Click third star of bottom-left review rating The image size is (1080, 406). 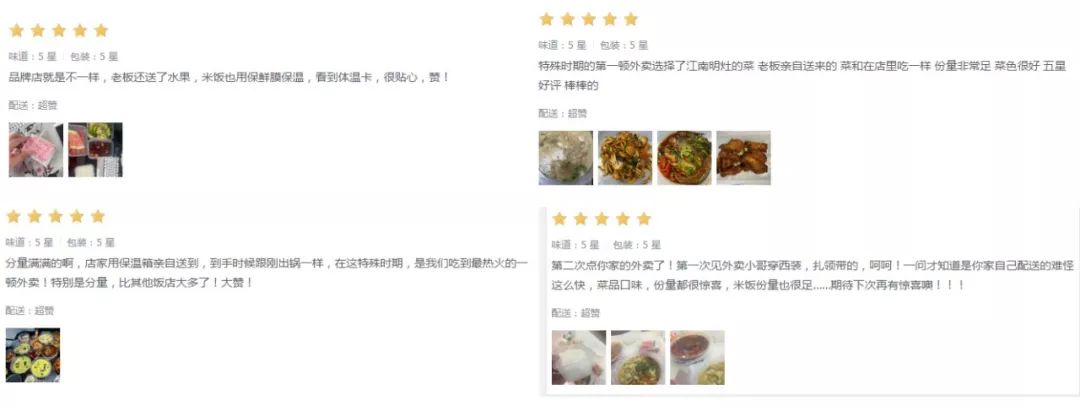pyautogui.click(x=56, y=216)
